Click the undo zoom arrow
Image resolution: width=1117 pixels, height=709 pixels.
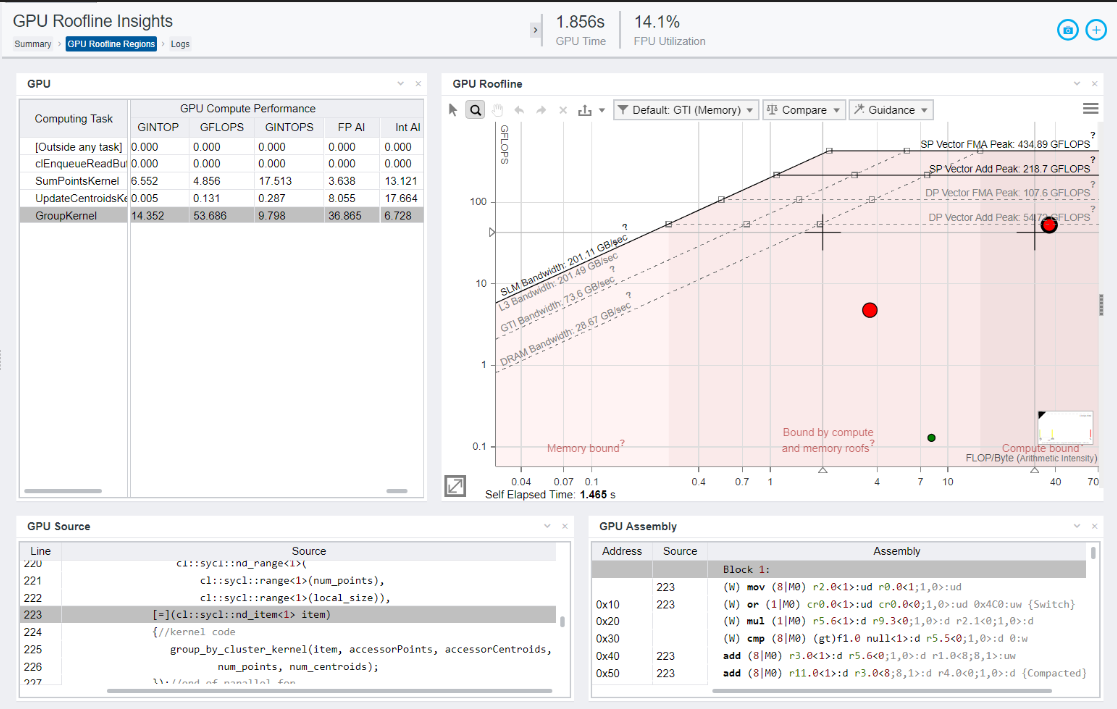pos(519,110)
